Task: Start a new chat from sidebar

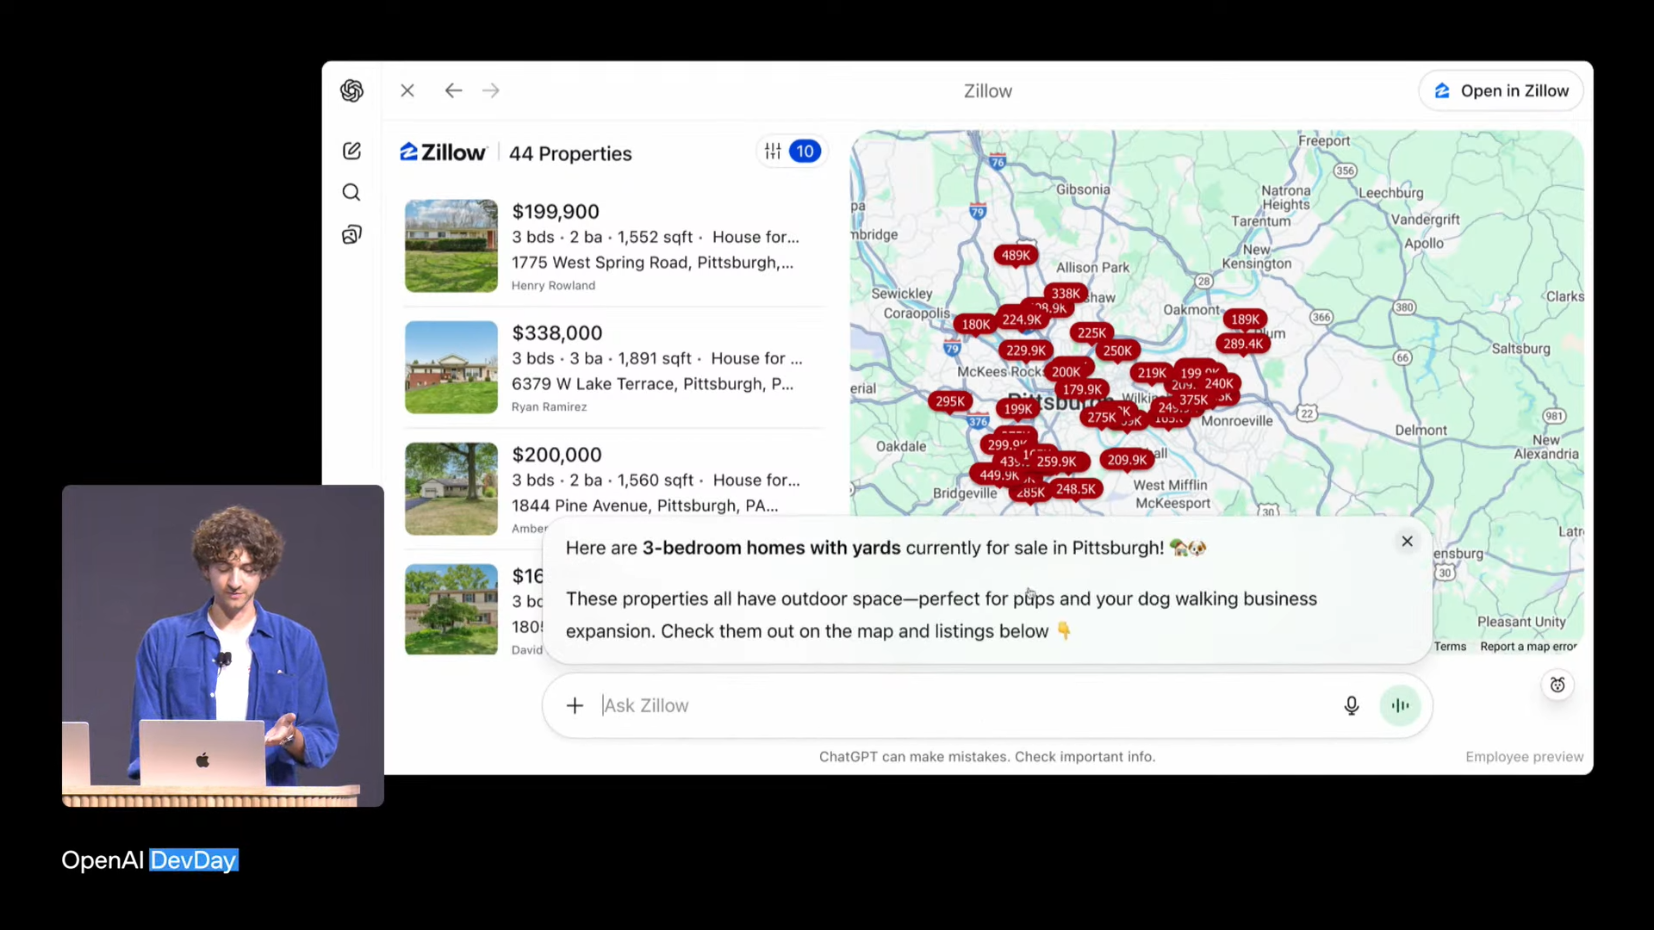Action: pos(352,151)
